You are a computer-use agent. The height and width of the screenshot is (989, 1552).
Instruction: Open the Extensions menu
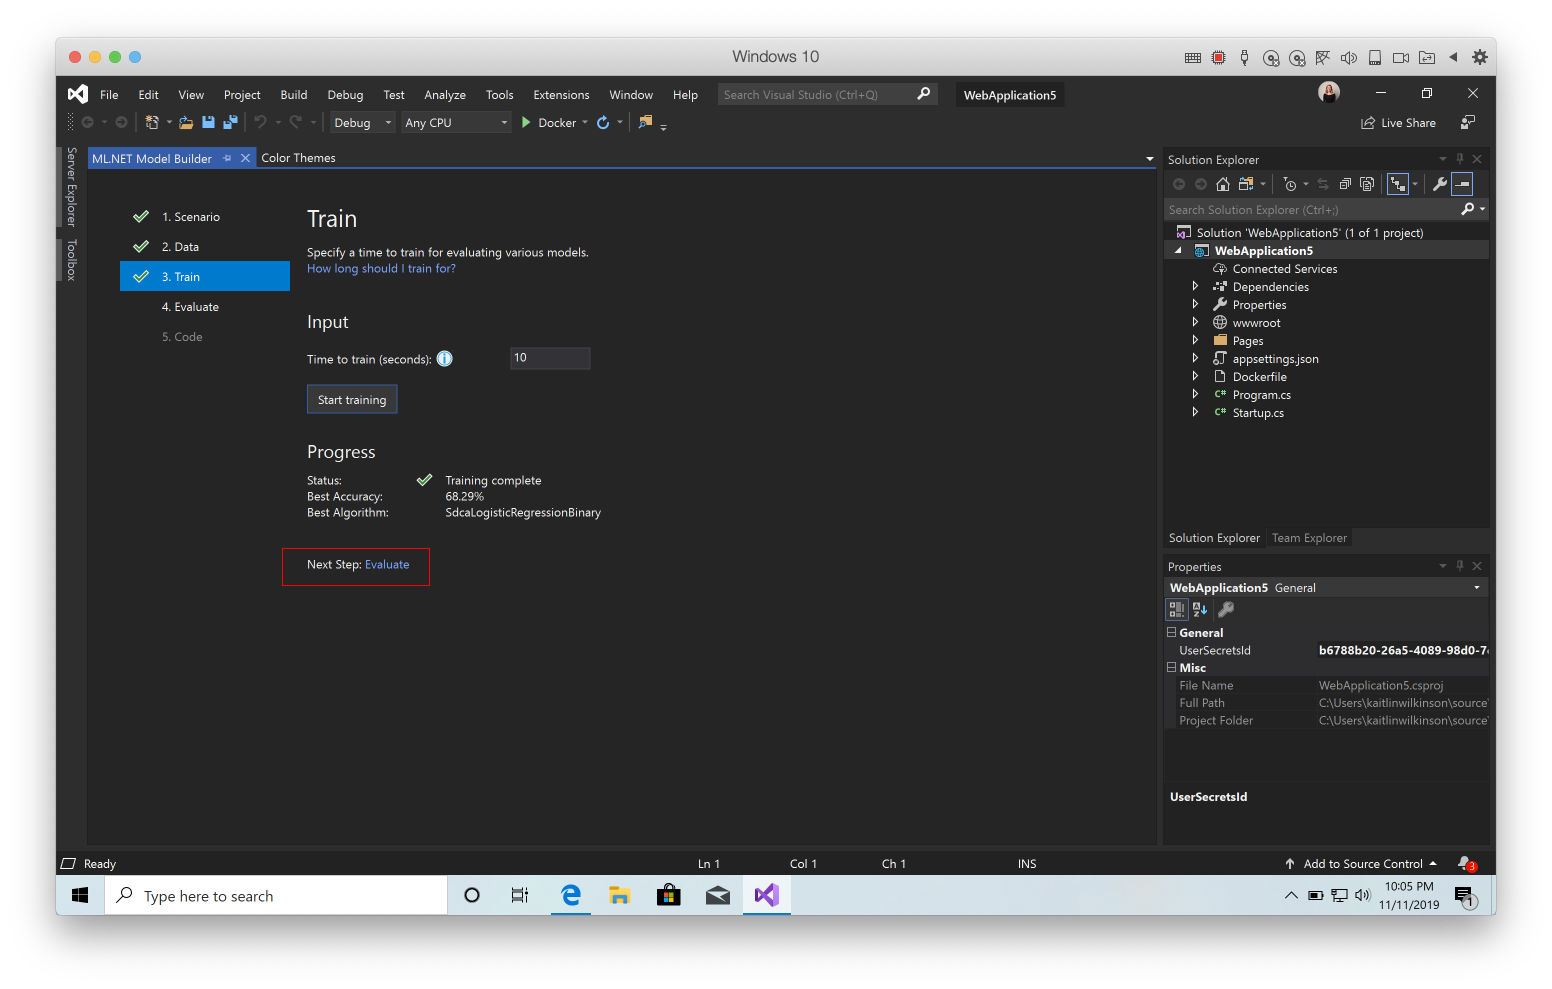(560, 94)
